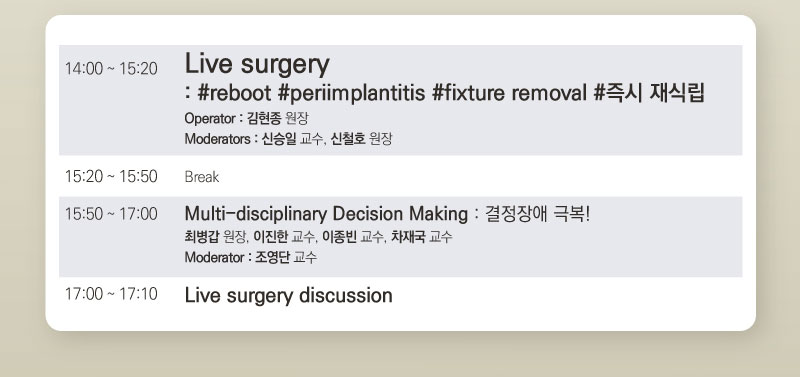The width and height of the screenshot is (800, 377).
Task: Click speaker 차재국 교수
Action: 421,237
